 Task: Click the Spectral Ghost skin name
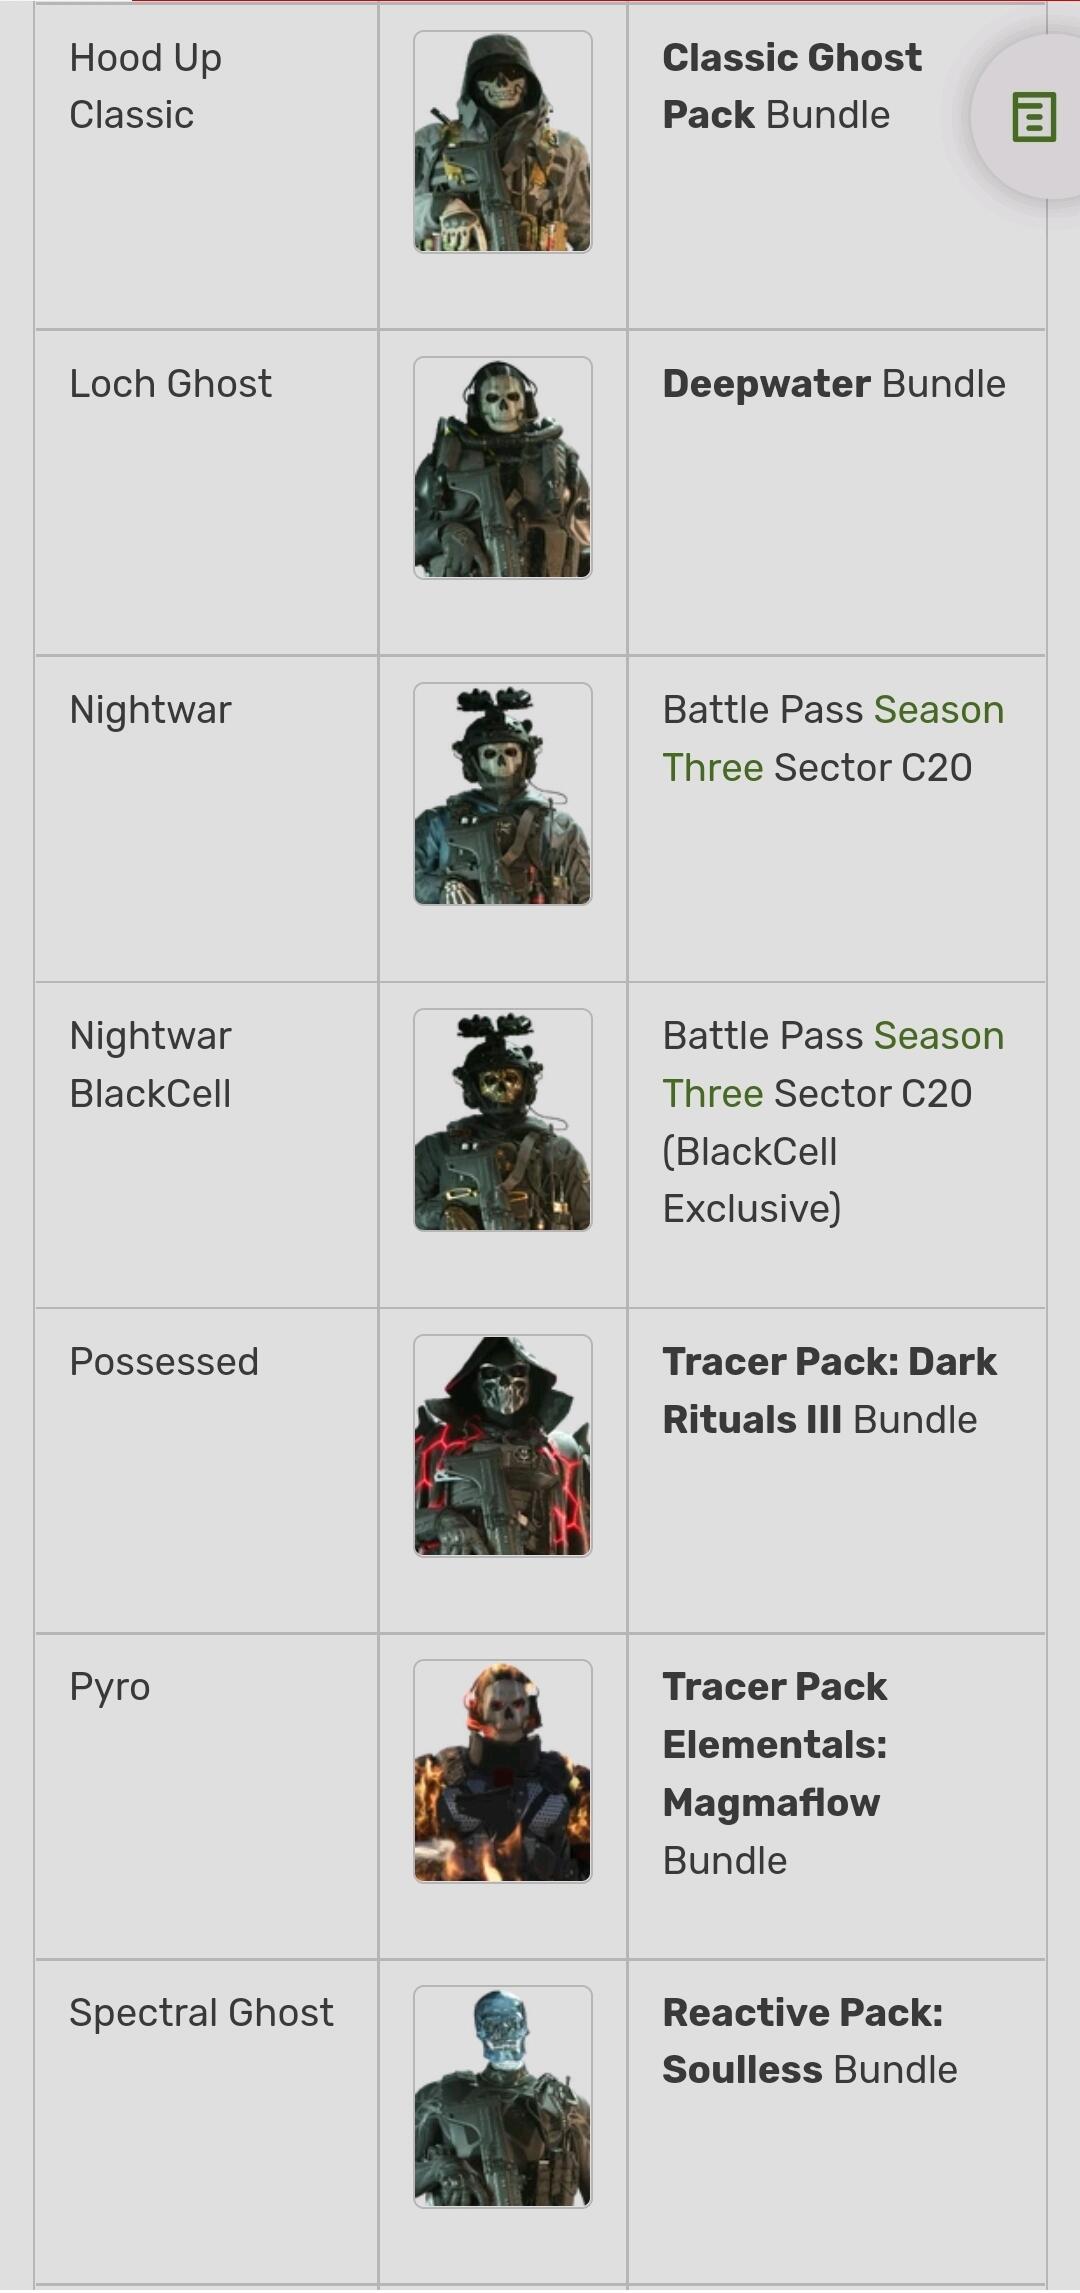tap(201, 2013)
